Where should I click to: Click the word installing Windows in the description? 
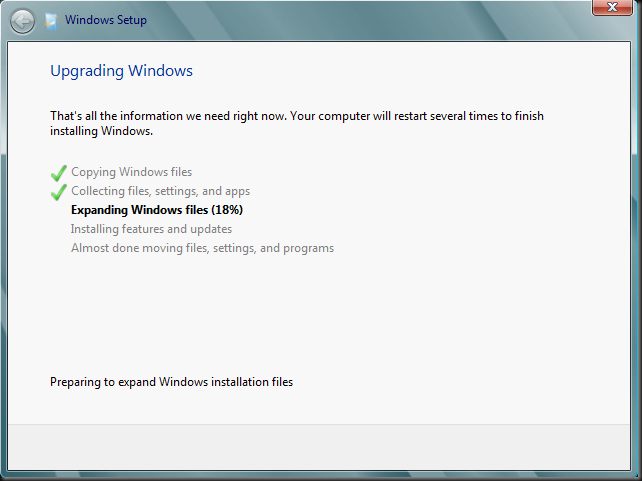pyautogui.click(x=101, y=131)
